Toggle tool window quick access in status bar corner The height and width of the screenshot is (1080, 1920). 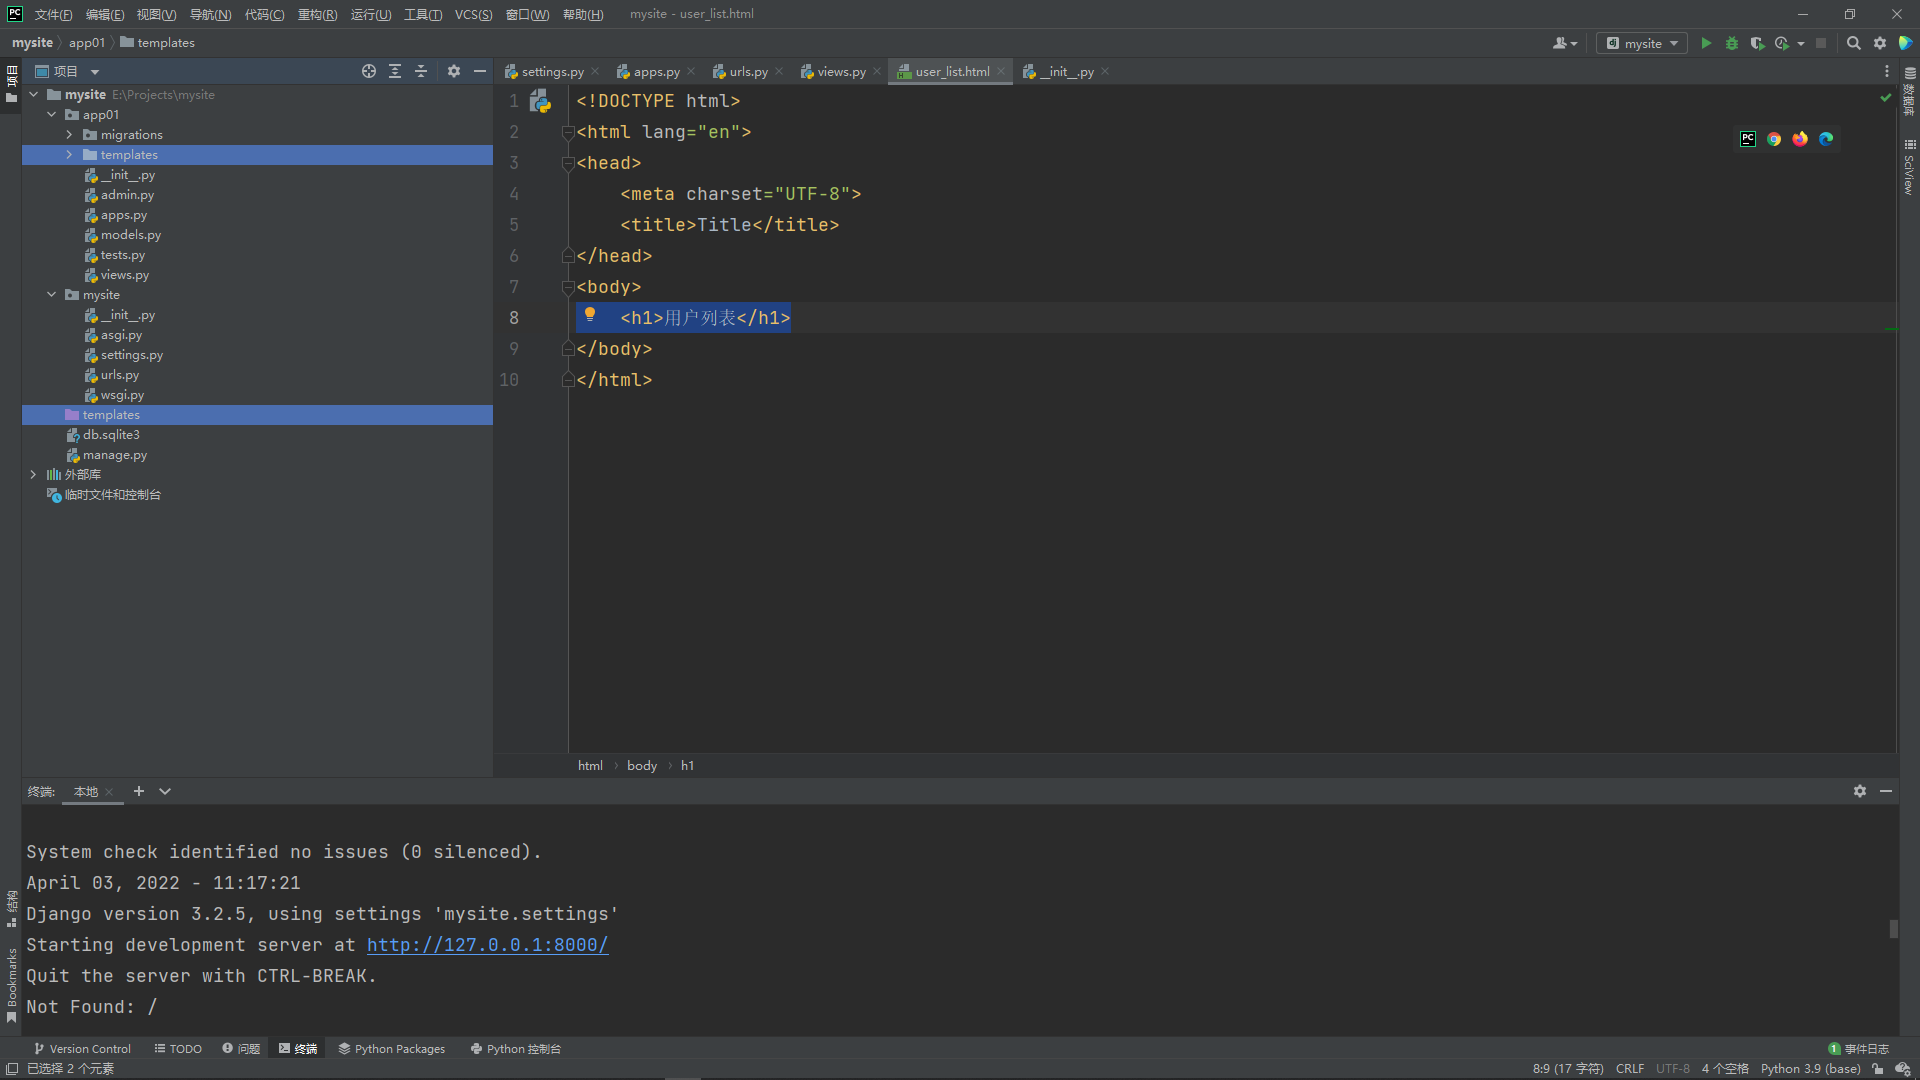click(11, 1069)
